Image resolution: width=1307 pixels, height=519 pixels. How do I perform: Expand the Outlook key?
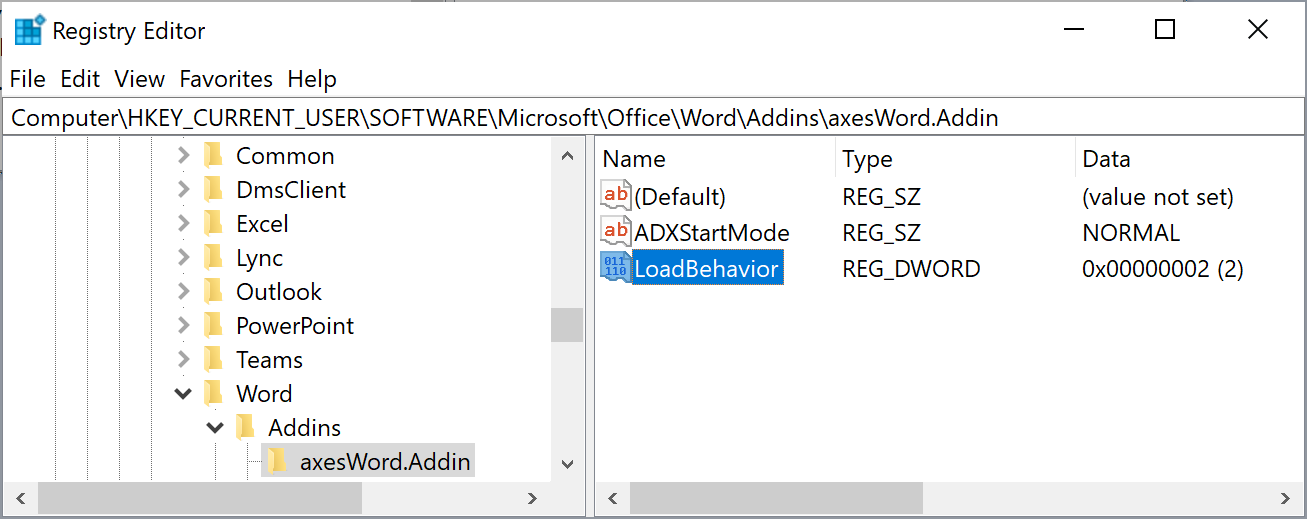pos(183,292)
